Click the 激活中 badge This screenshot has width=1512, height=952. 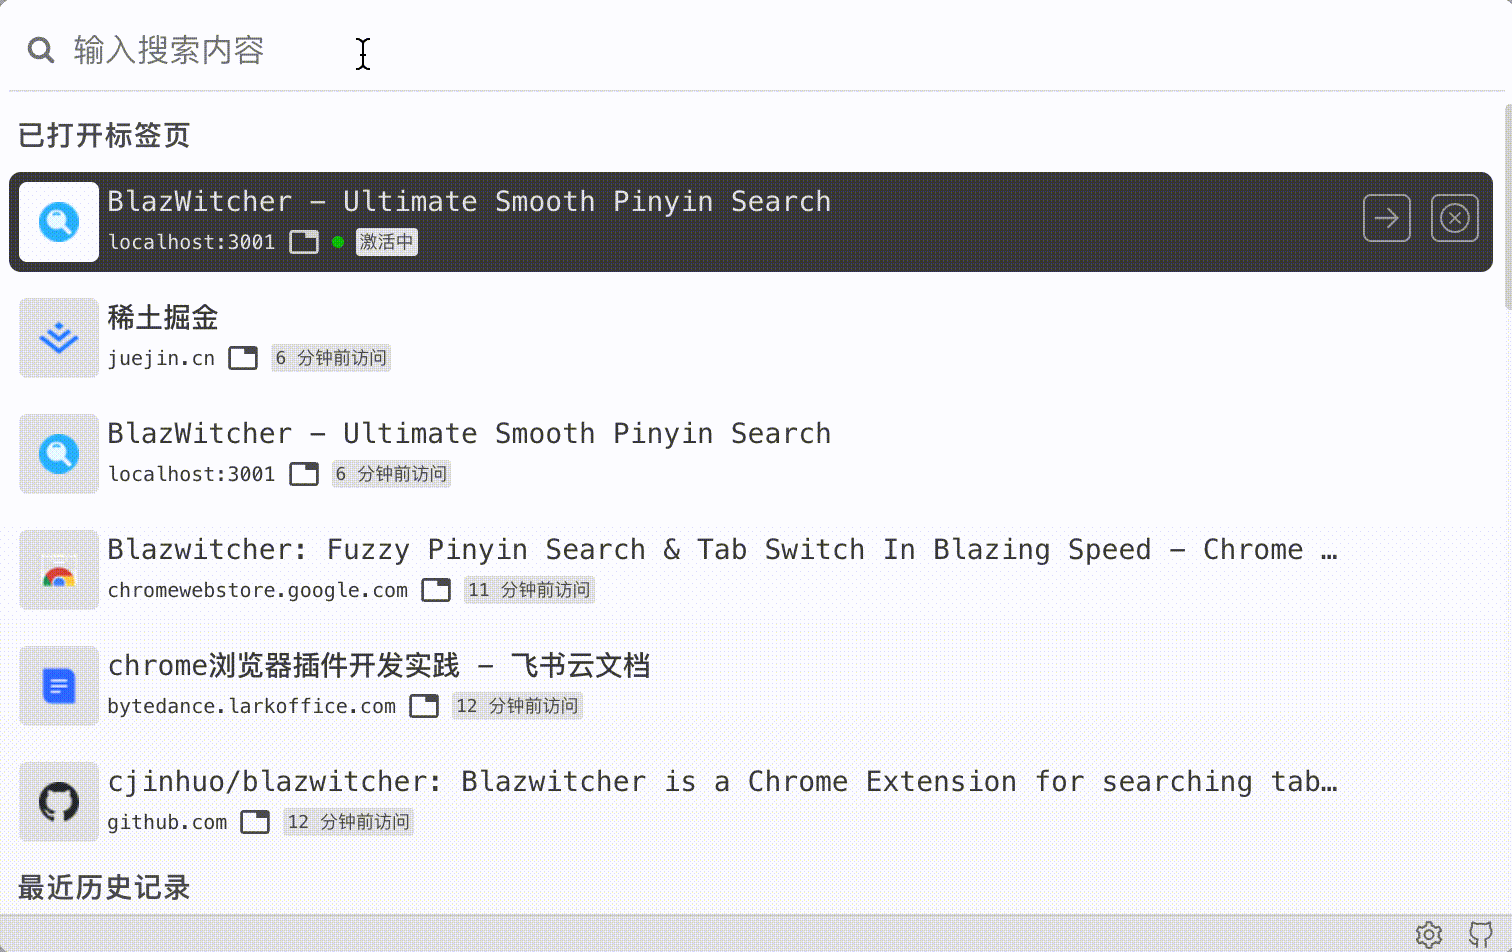pos(387,242)
